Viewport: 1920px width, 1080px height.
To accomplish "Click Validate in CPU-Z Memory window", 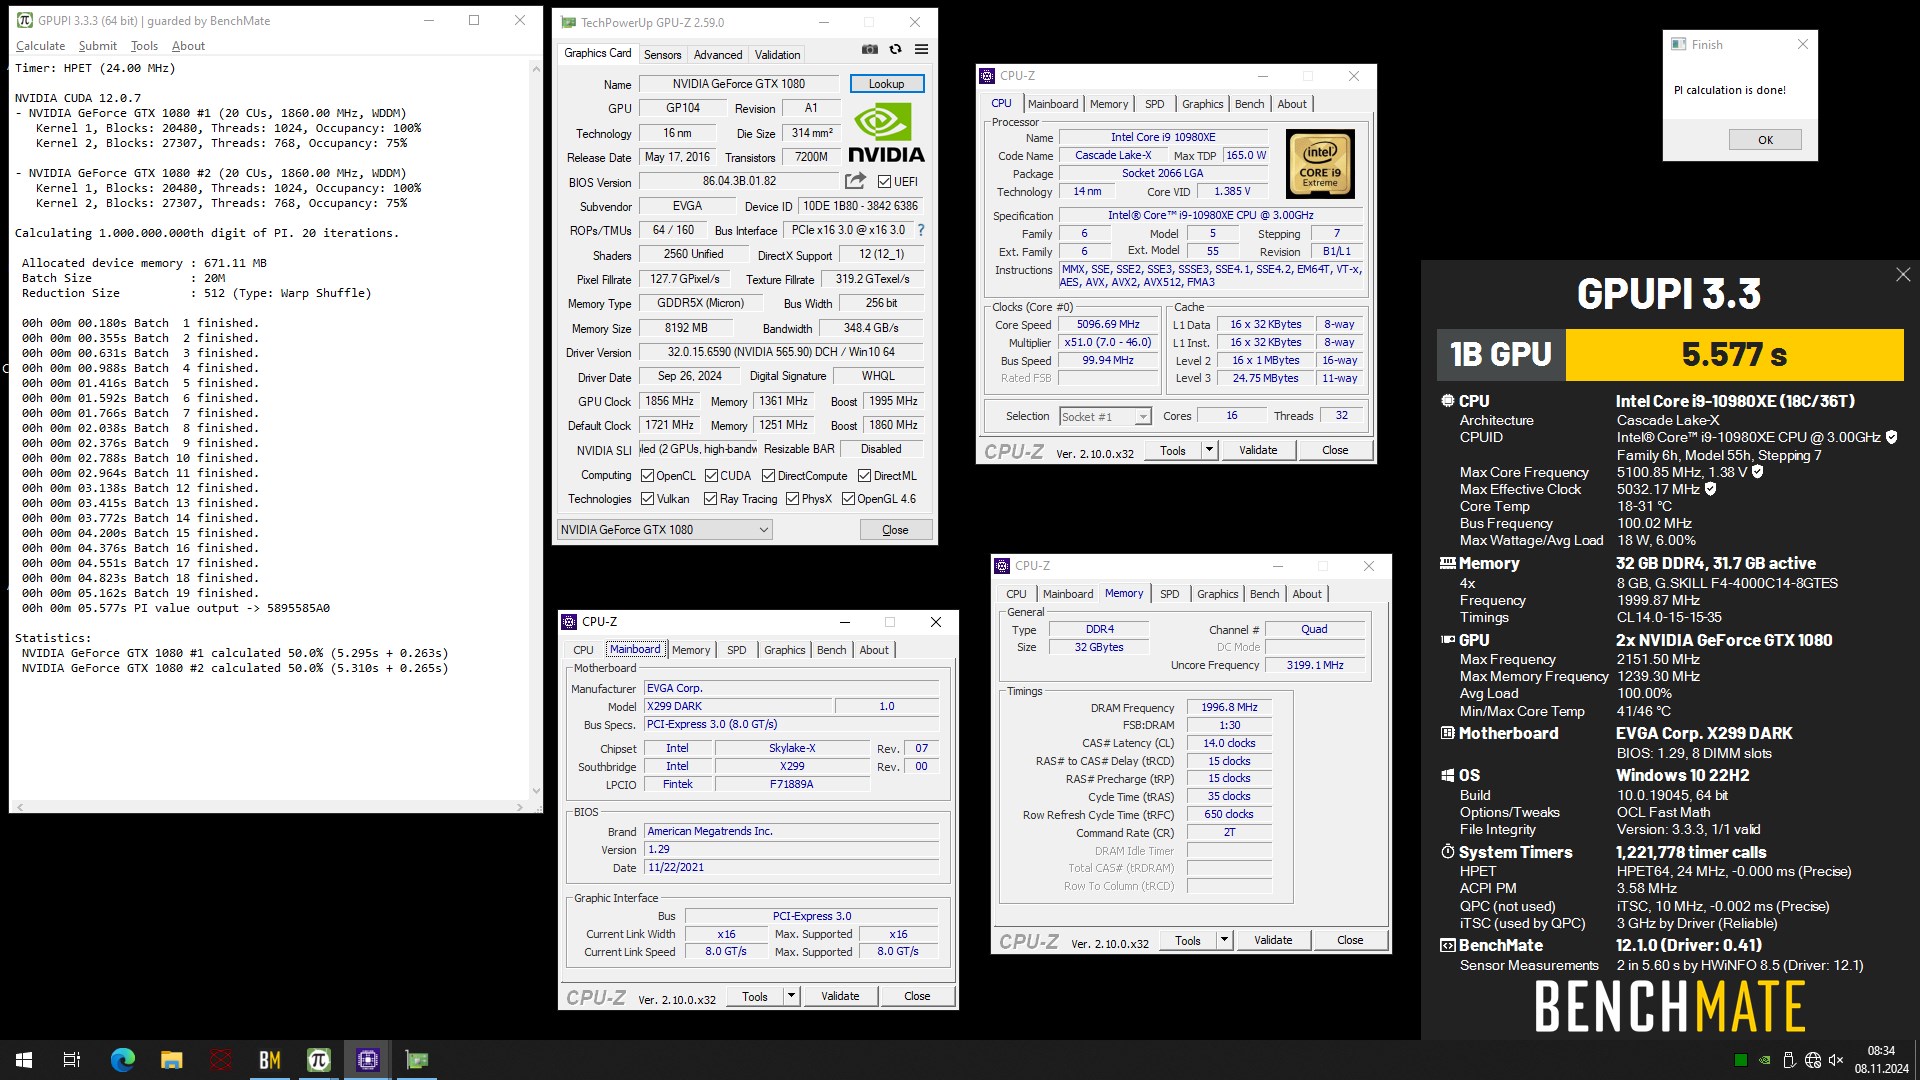I will pyautogui.click(x=1273, y=940).
